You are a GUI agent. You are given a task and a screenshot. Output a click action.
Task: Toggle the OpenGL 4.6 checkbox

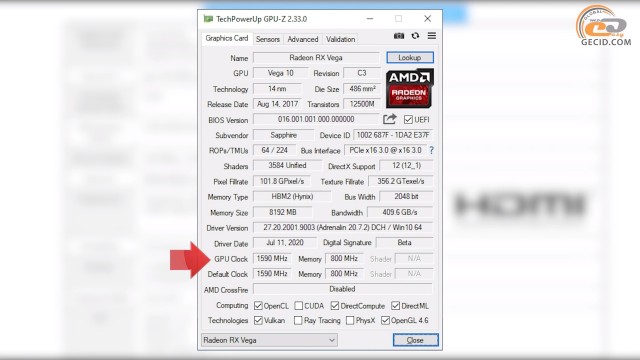click(x=385, y=320)
